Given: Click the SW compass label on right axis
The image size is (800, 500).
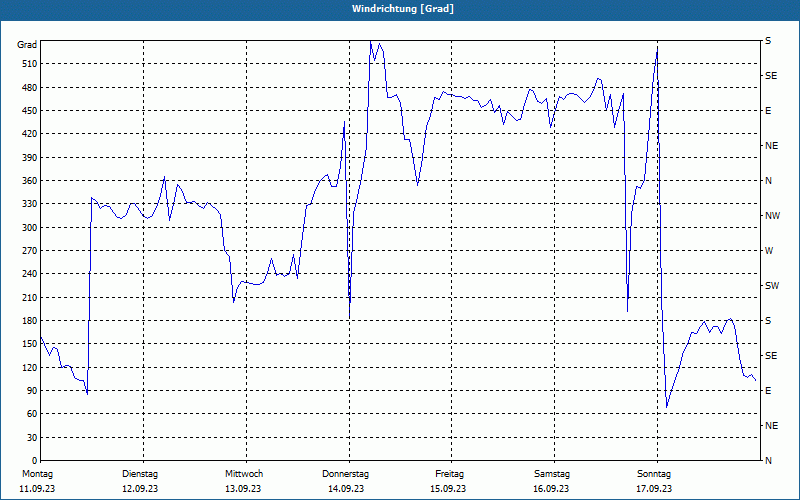Looking at the screenshot, I should pos(772,286).
